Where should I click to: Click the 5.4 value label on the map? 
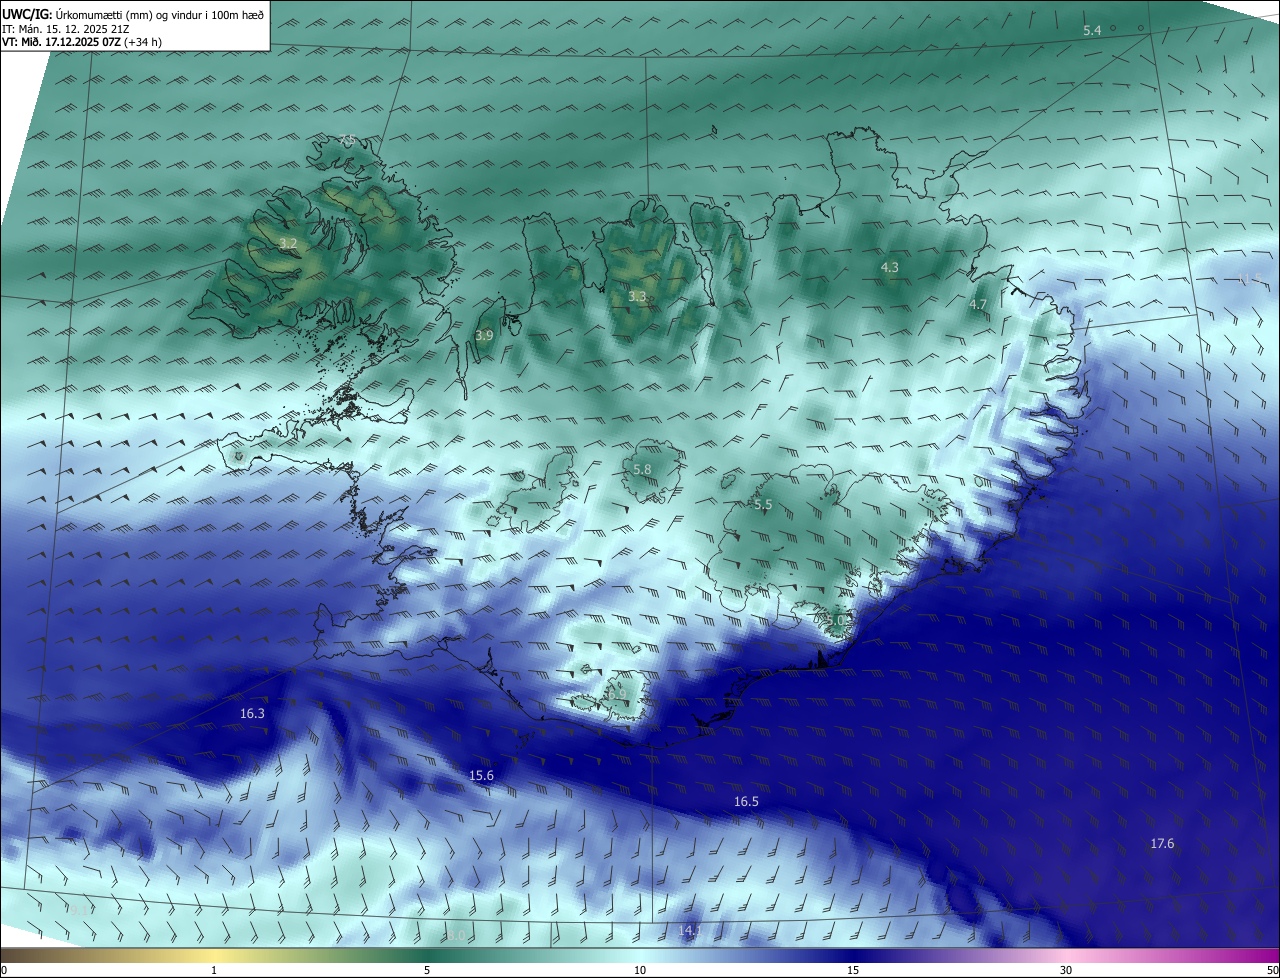(x=1092, y=31)
